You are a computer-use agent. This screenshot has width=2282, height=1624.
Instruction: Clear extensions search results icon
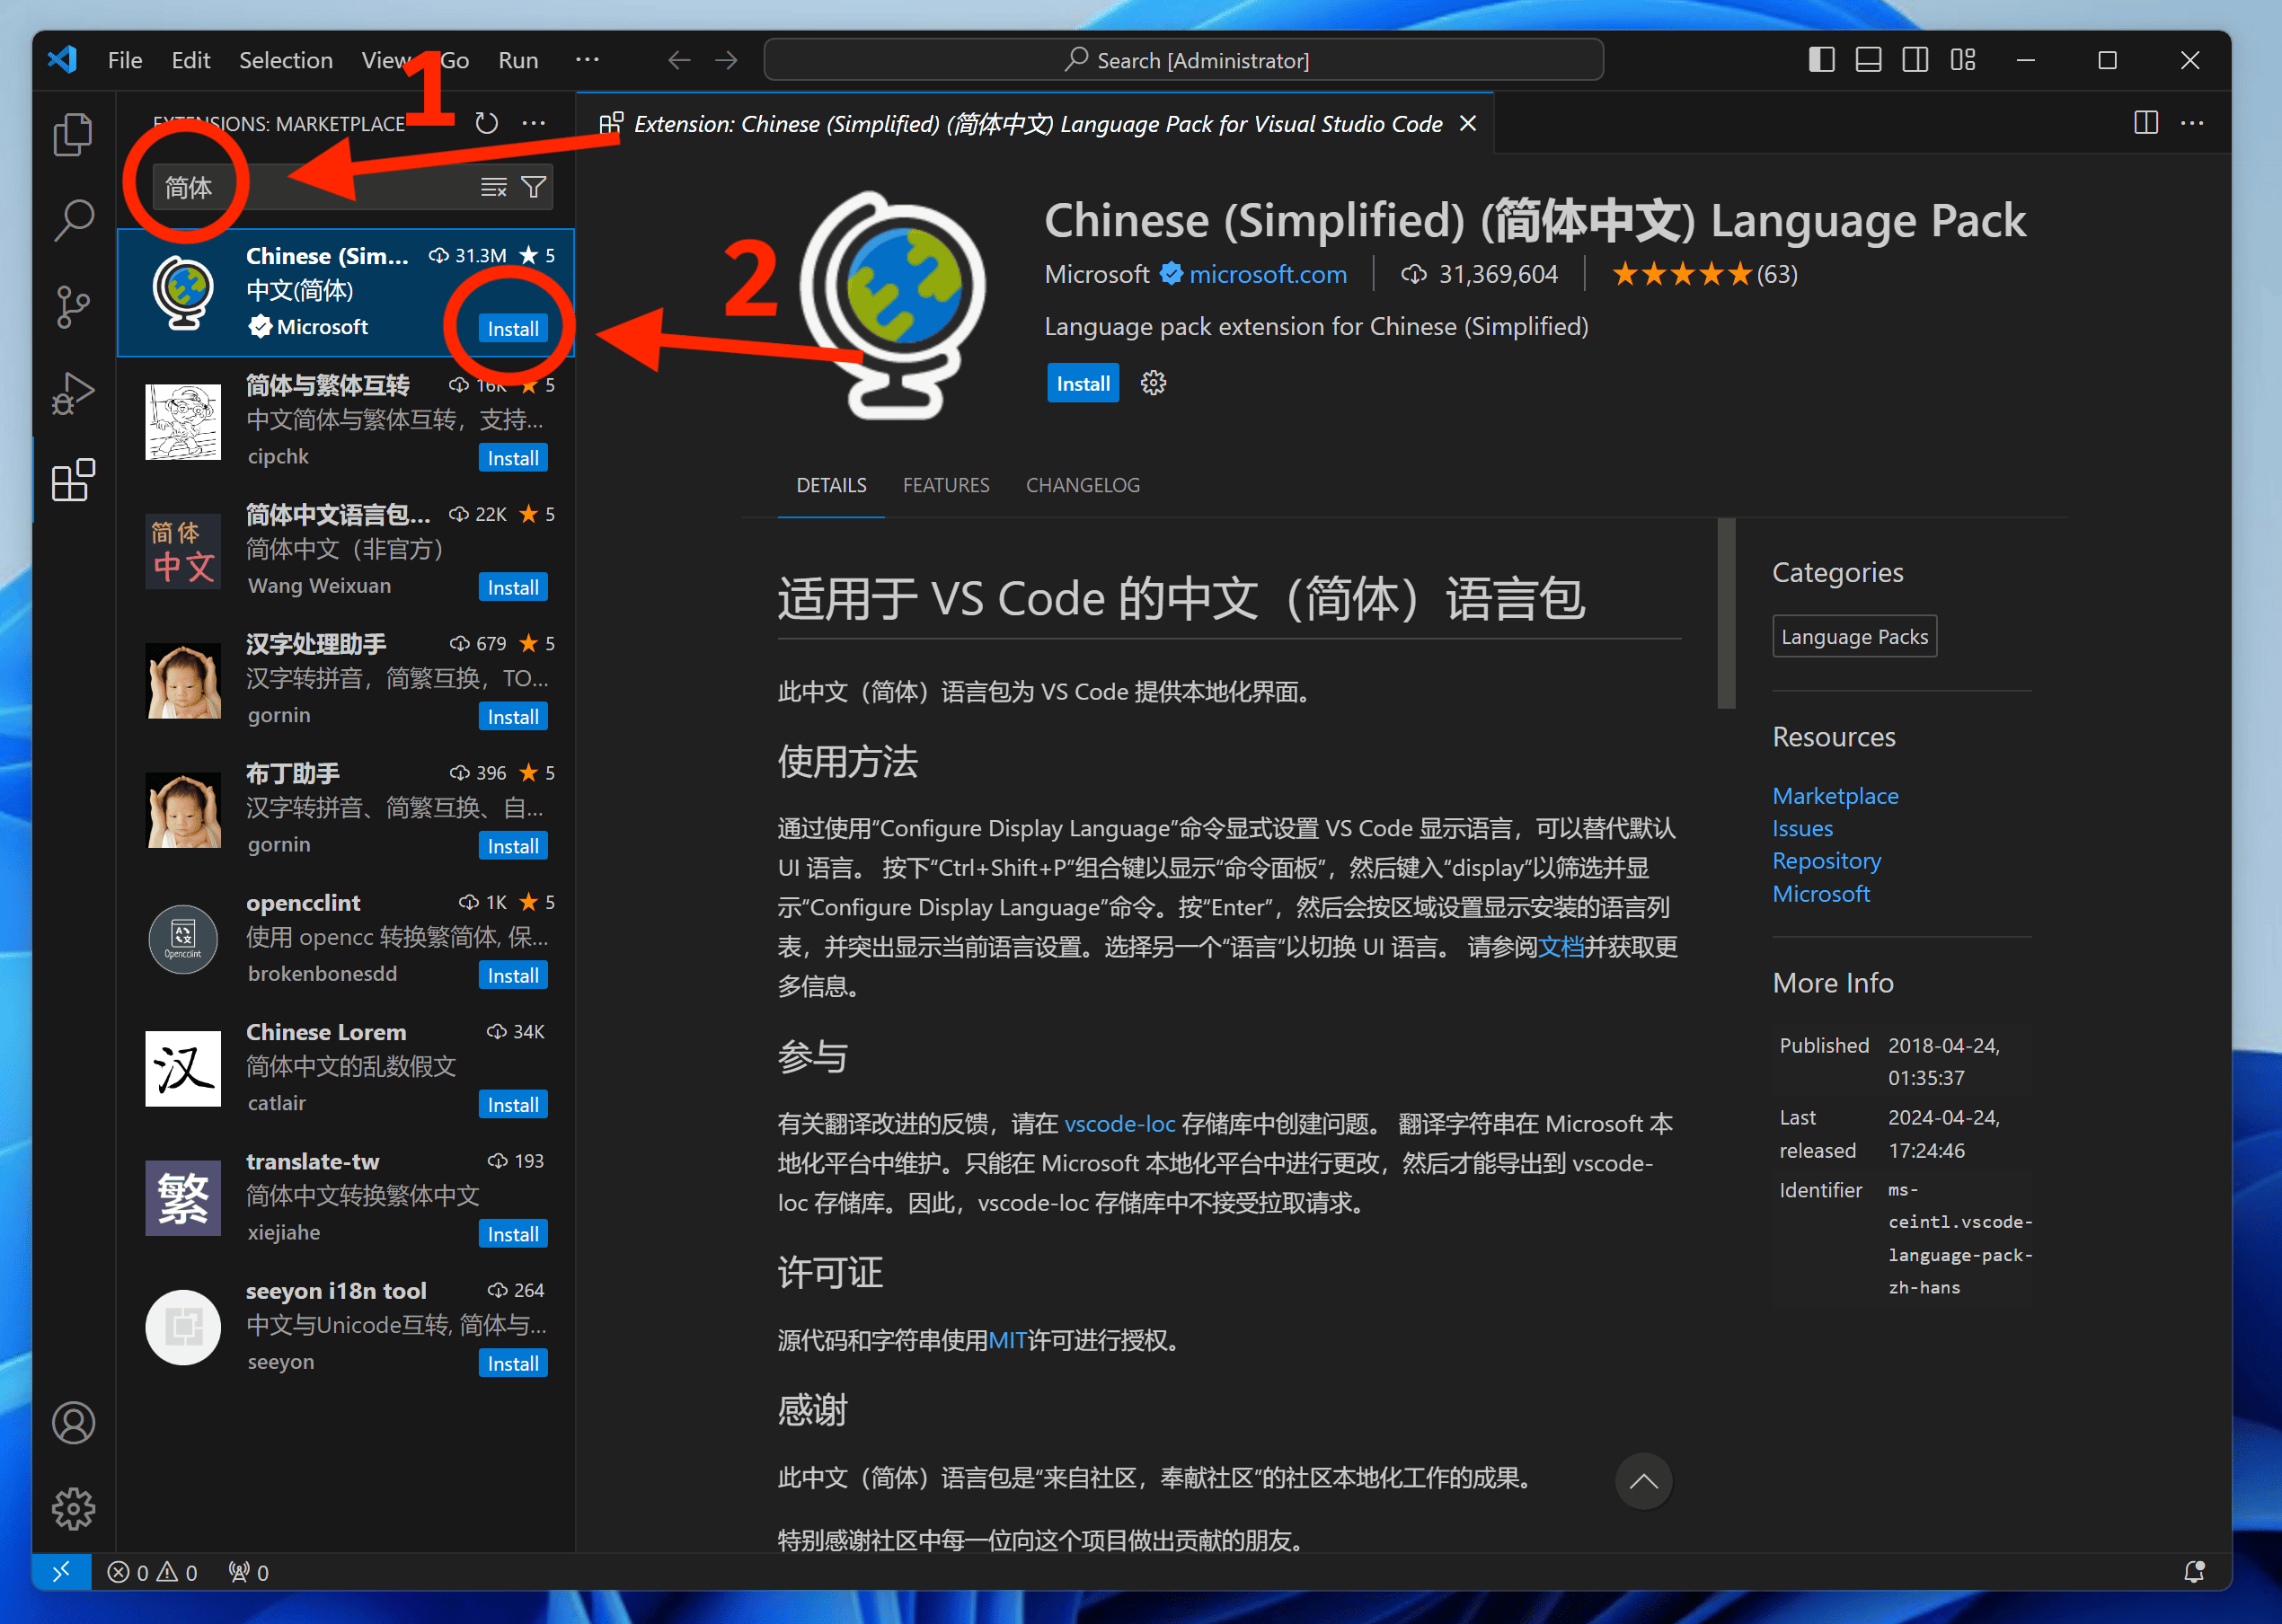coord(493,187)
